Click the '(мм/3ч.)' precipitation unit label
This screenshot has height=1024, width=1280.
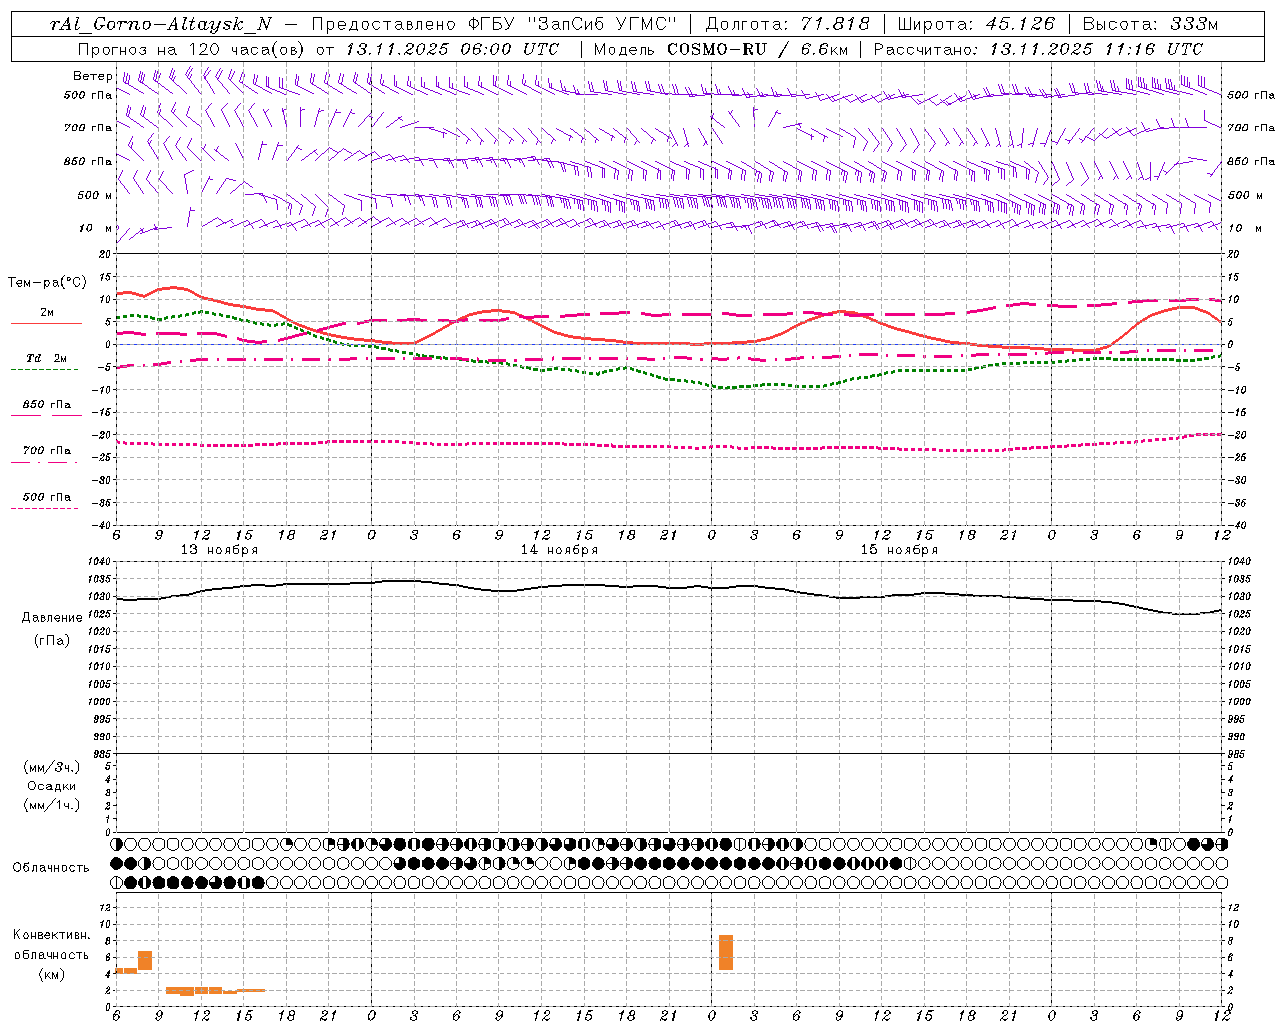pos(52,767)
